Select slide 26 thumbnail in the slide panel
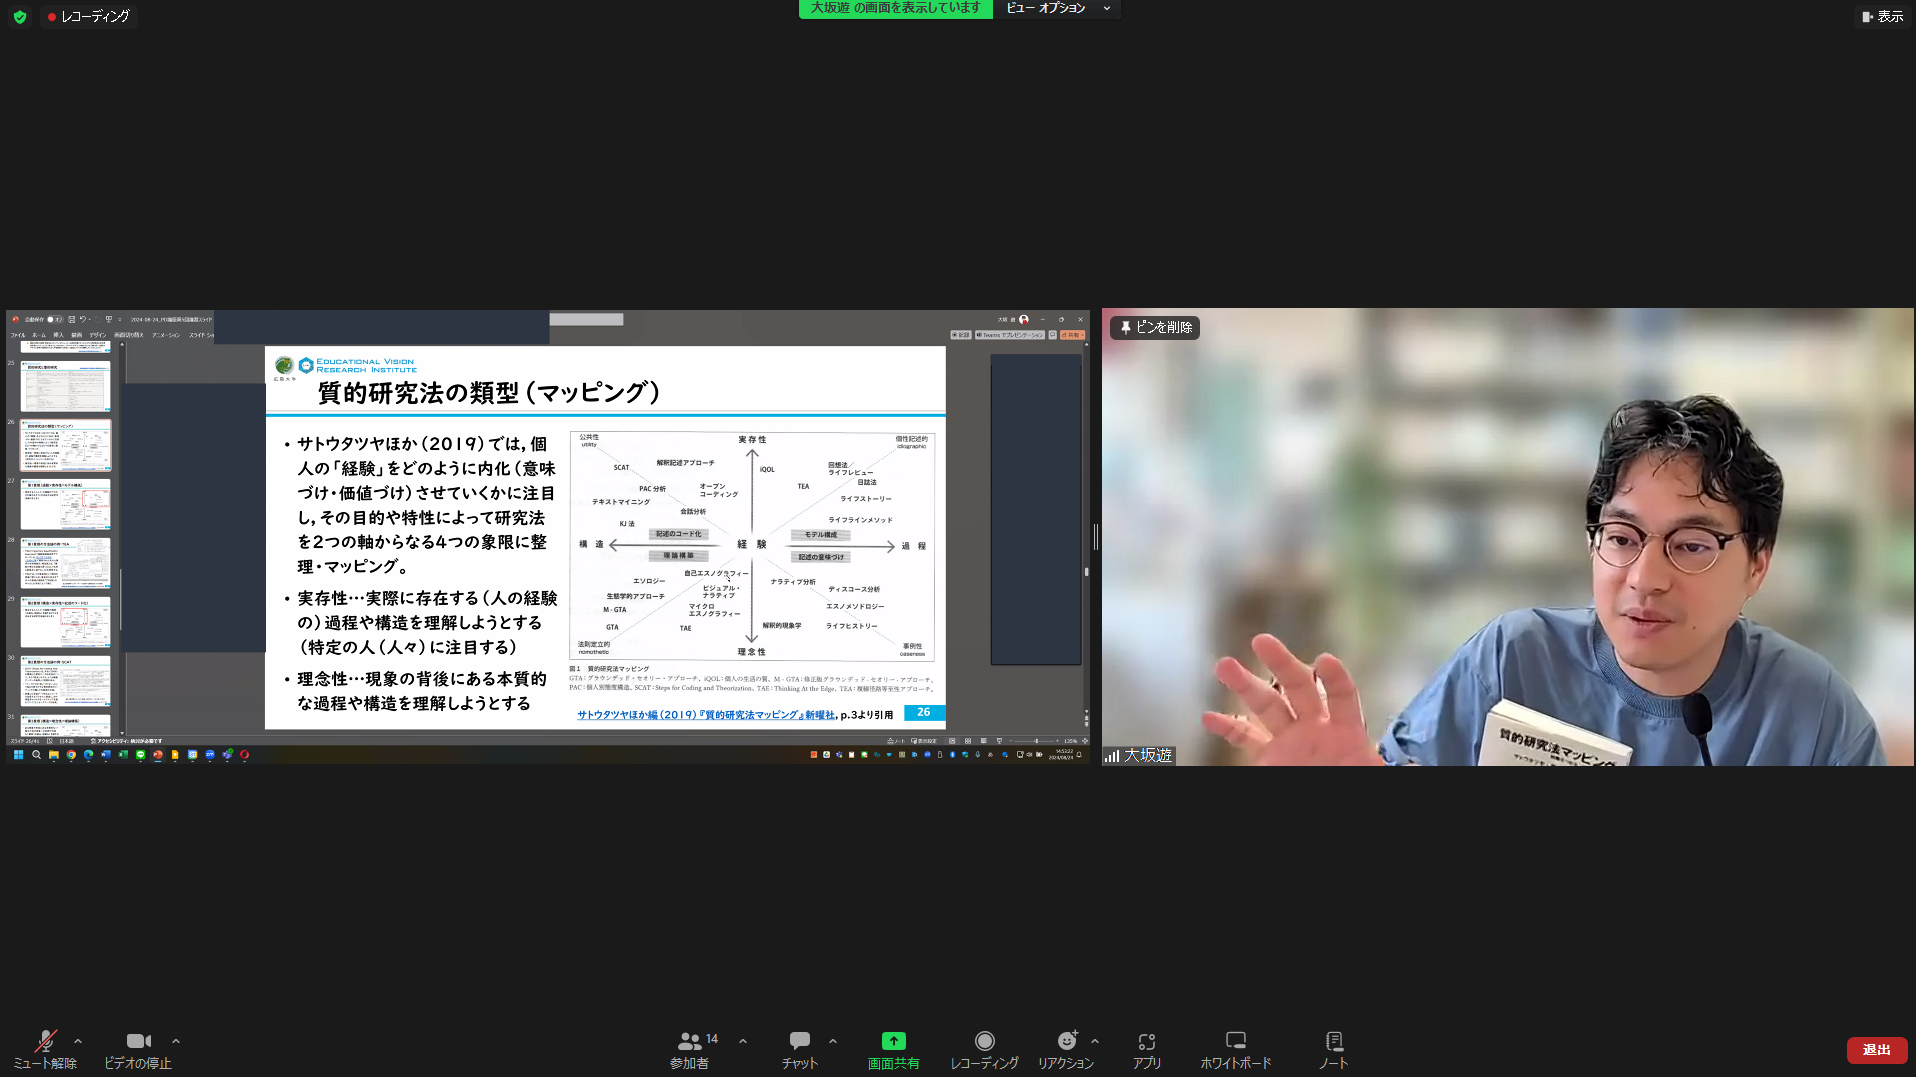This screenshot has height=1077, width=1916. [x=65, y=445]
